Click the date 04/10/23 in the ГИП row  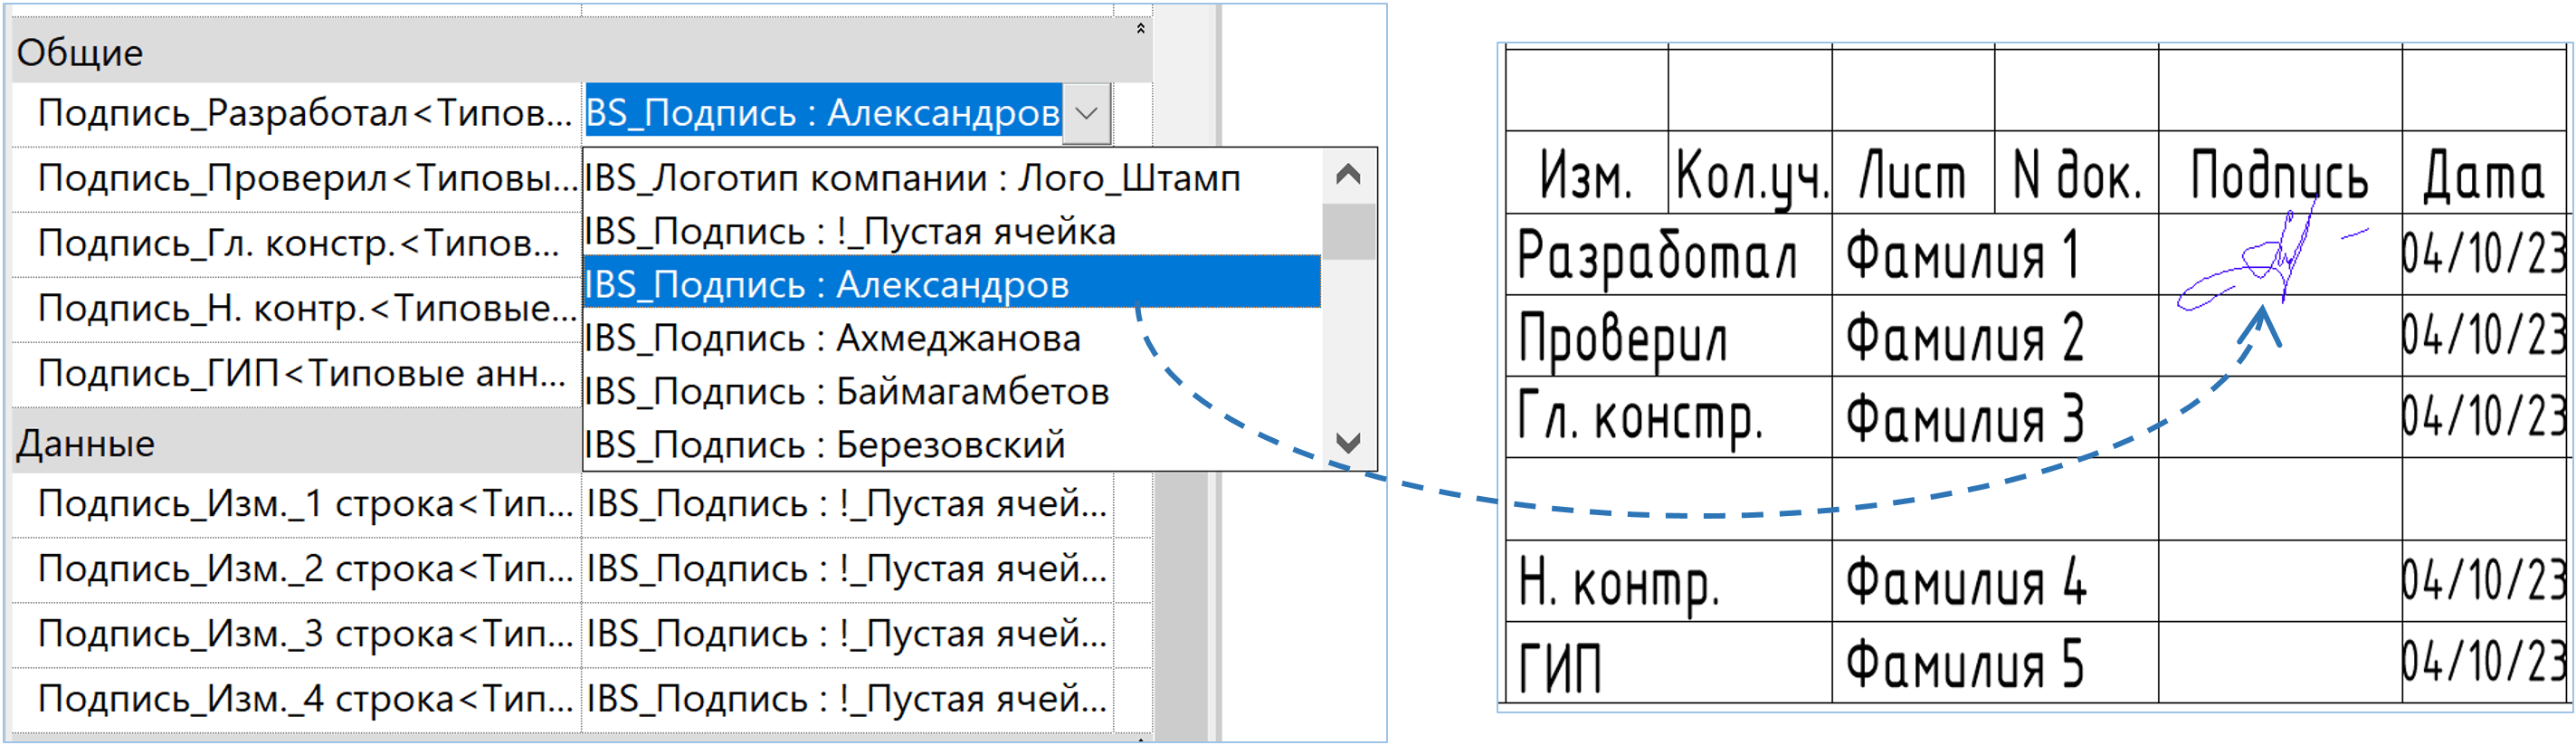pos(2484,663)
